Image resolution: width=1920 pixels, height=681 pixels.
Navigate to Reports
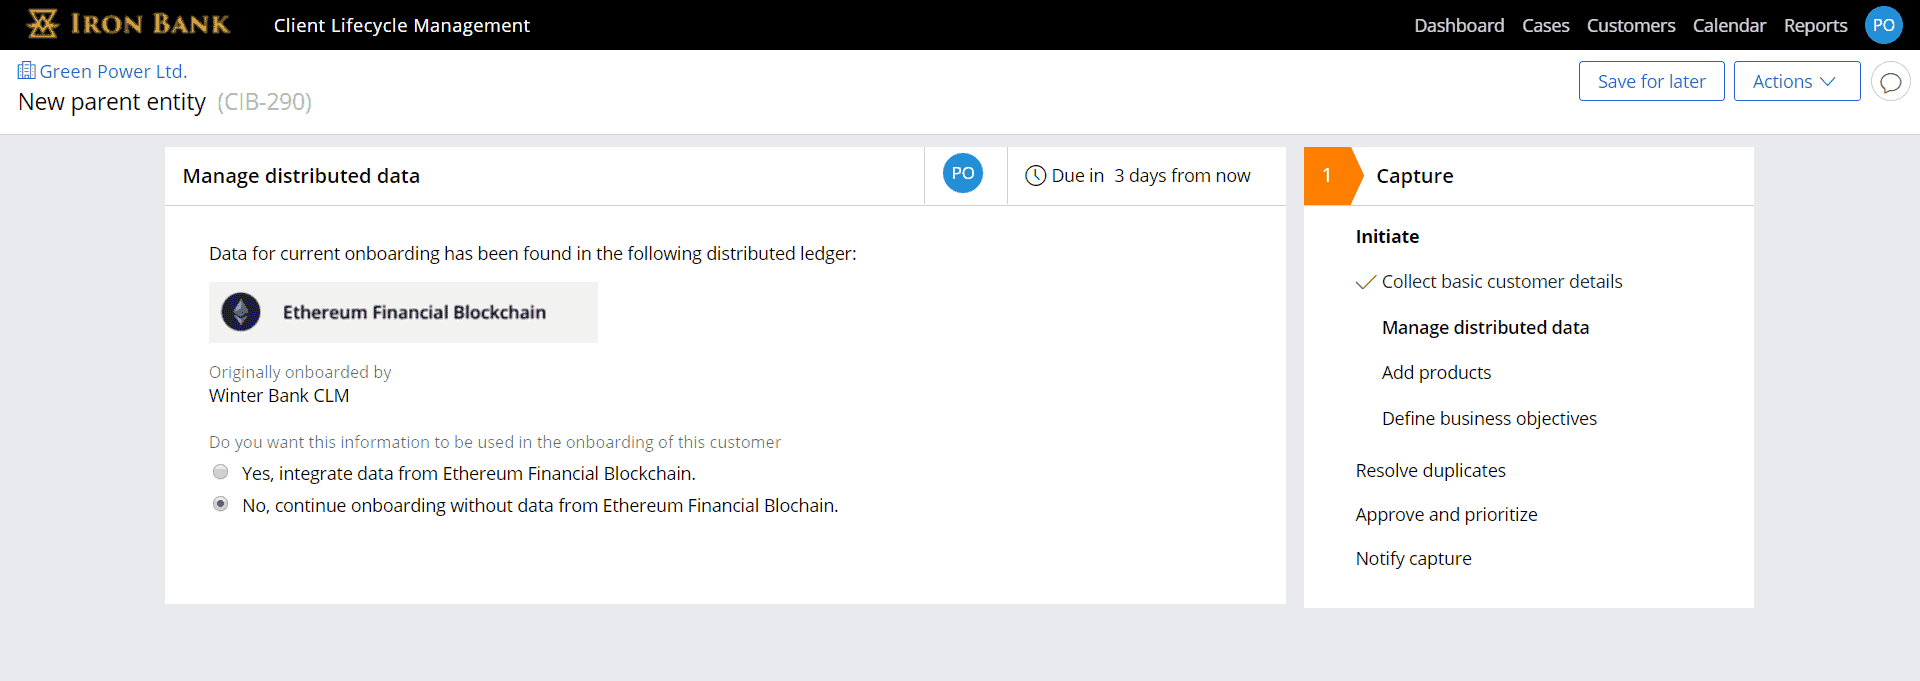pyautogui.click(x=1815, y=25)
